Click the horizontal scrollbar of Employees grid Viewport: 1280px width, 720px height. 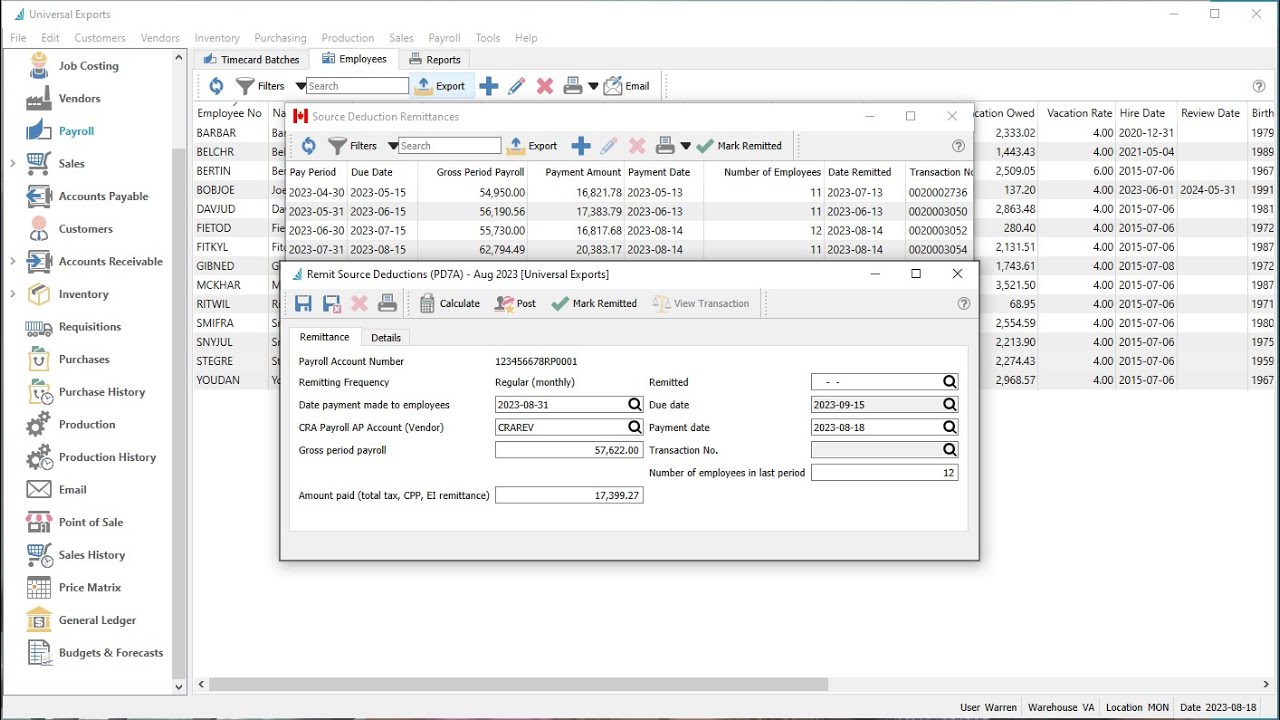518,685
